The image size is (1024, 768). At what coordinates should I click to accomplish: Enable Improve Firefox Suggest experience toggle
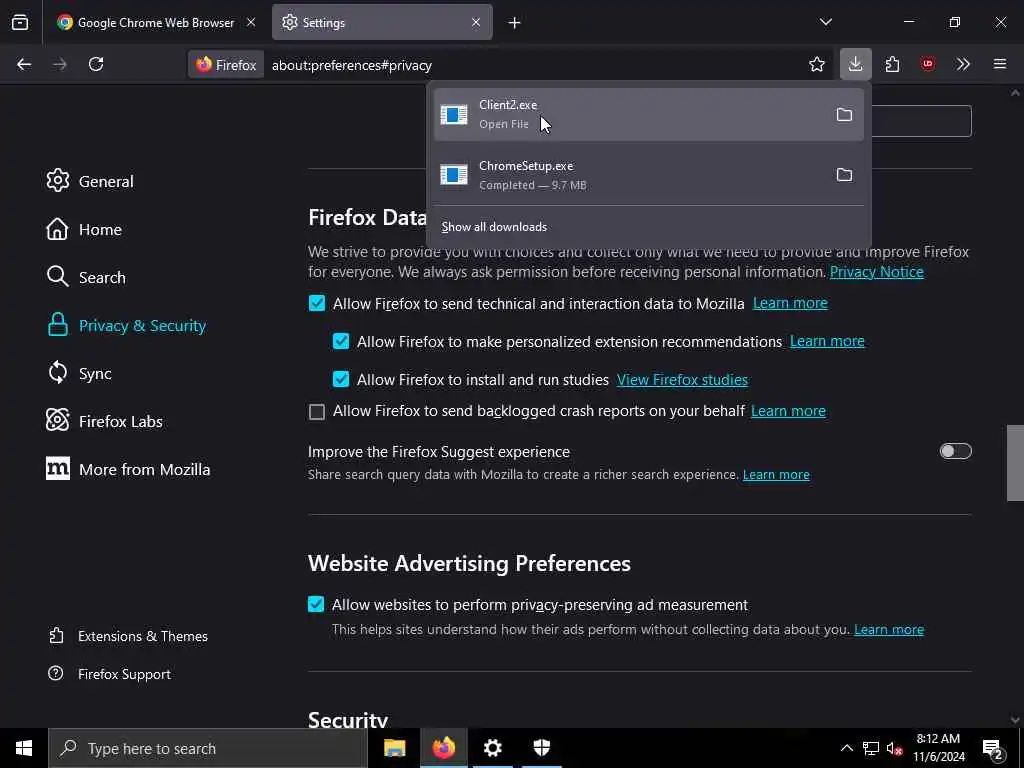point(955,451)
